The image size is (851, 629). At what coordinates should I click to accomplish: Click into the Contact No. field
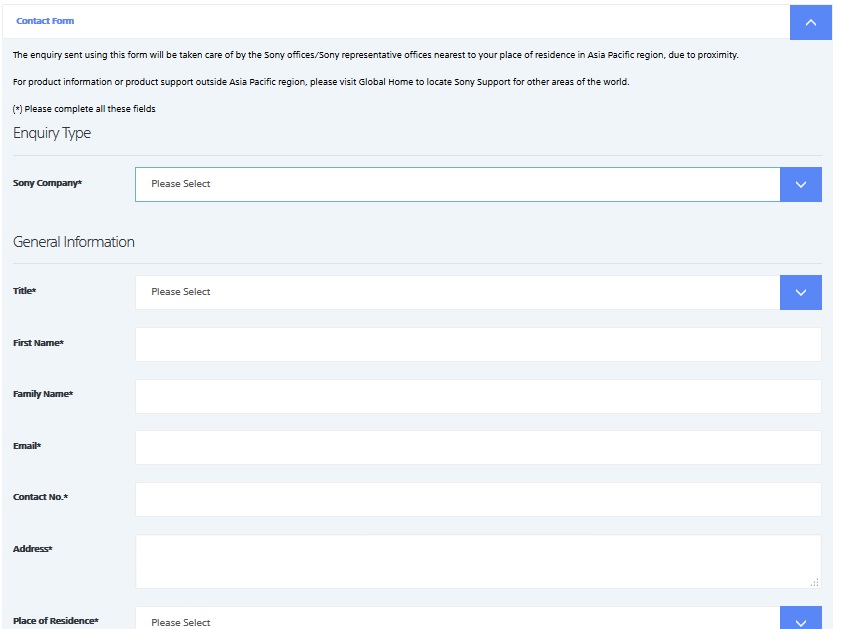tap(477, 499)
